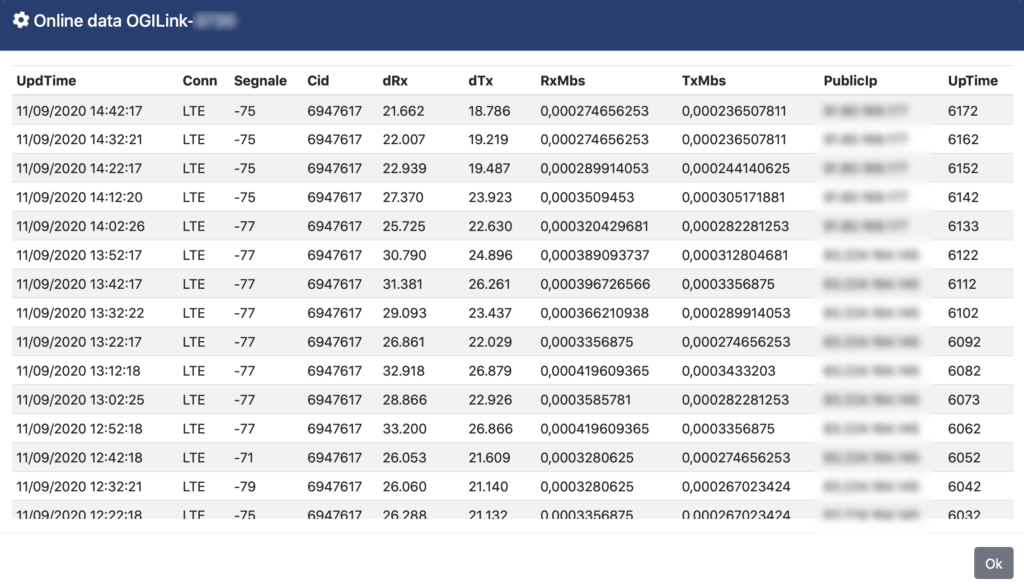Click the UpTime value 6152
Image resolution: width=1024 pixels, height=584 pixels.
click(963, 169)
